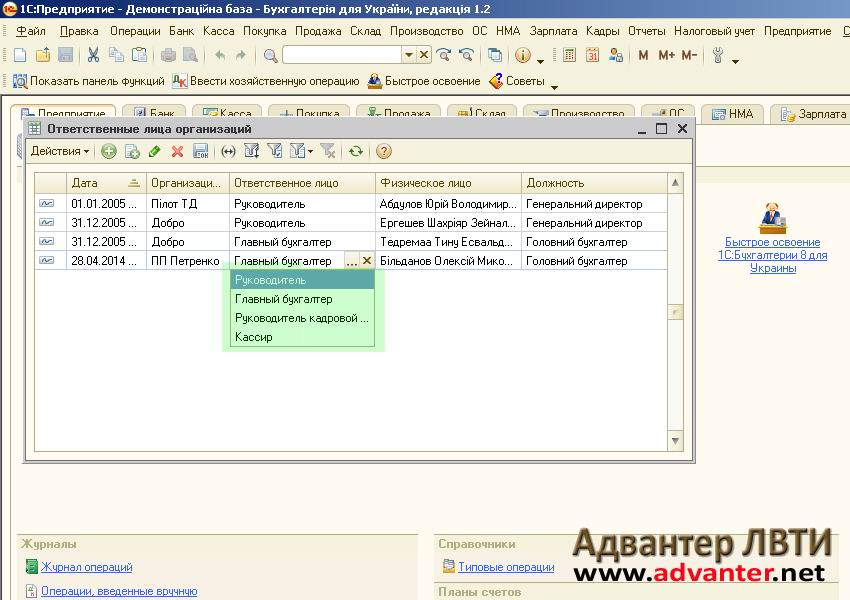
Task: Open the Действия dropdown menu
Action: point(60,151)
